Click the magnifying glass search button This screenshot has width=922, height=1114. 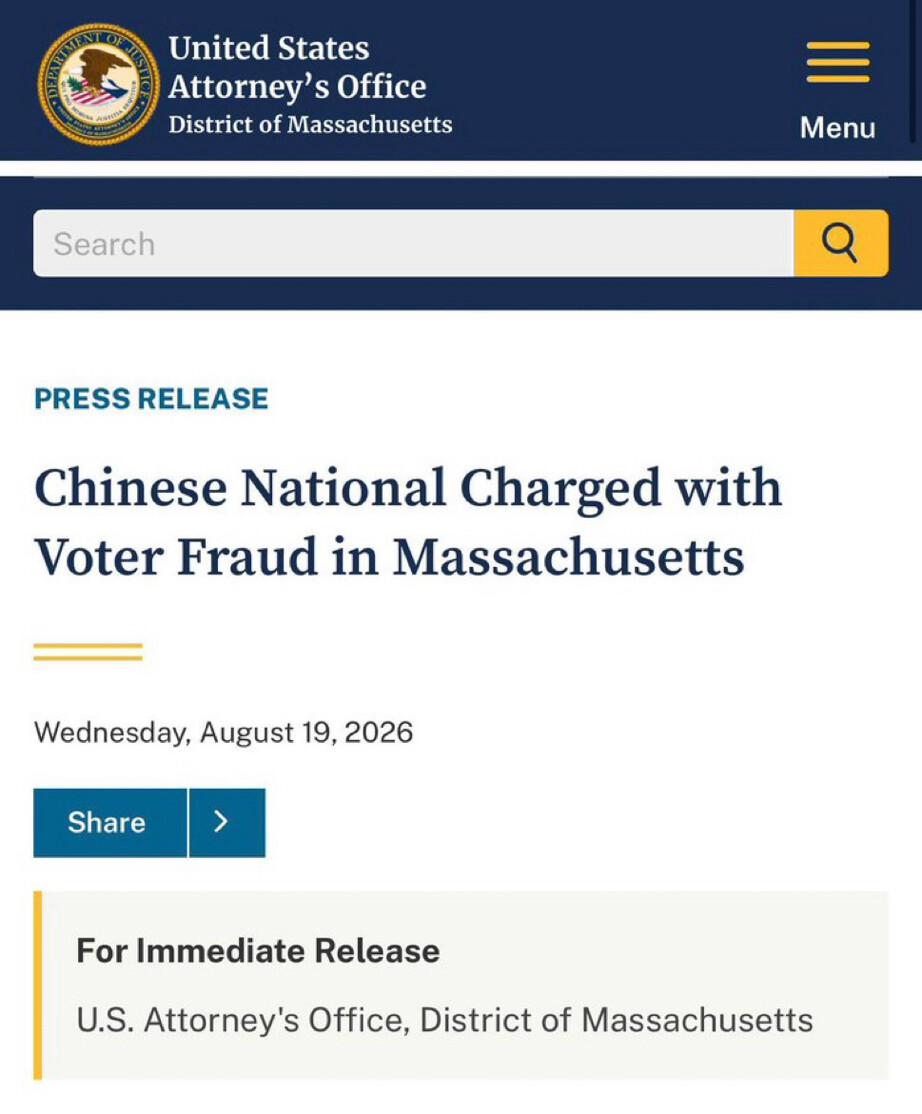pyautogui.click(x=840, y=243)
